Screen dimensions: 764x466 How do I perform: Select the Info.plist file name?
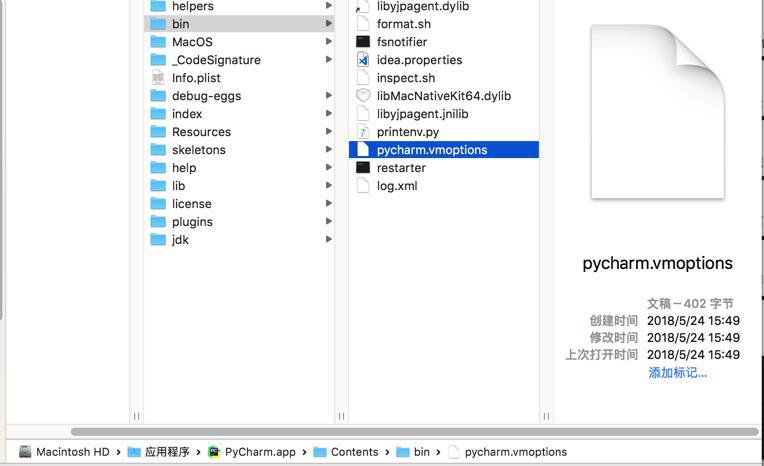click(x=196, y=78)
